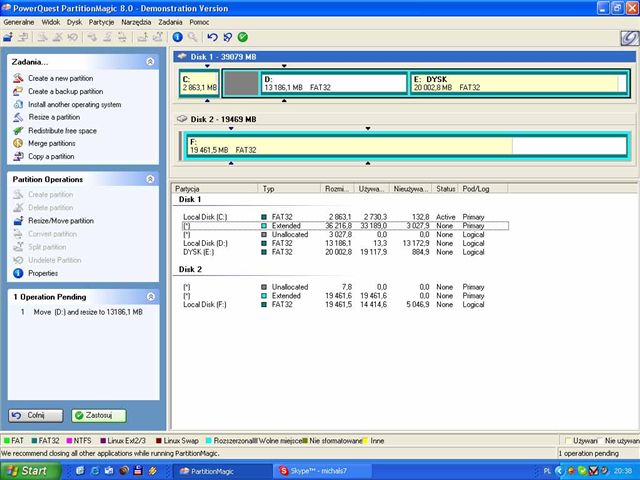640x480 pixels.
Task: Click the Show Desktop quick launch icon
Action: click(80, 471)
